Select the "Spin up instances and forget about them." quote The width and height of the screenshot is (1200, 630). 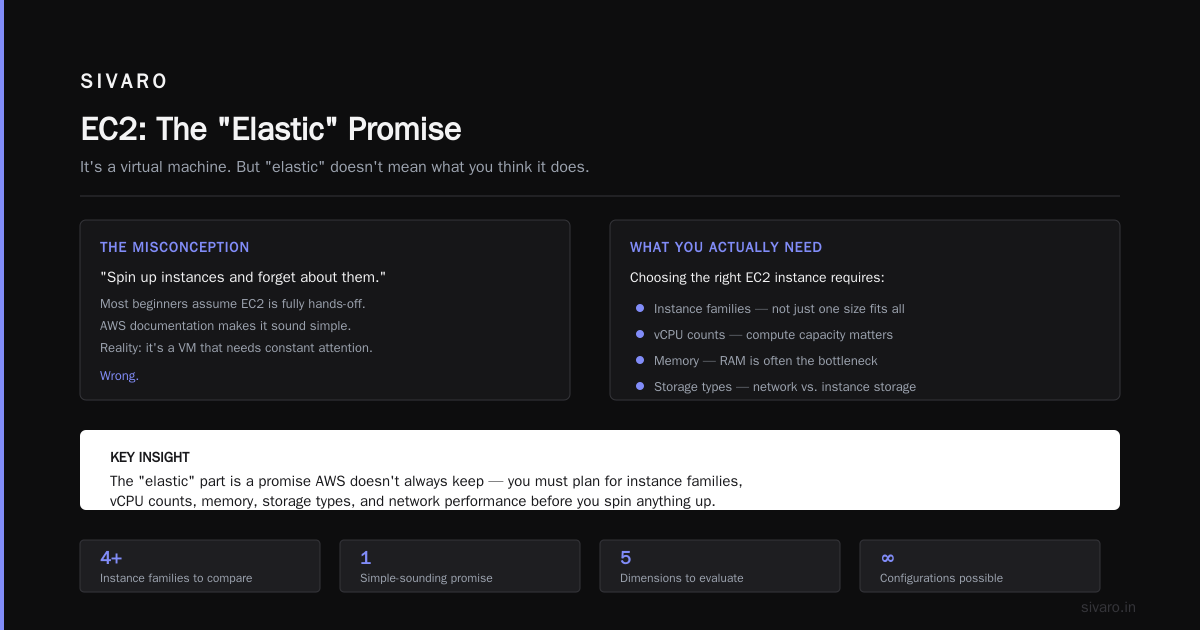pos(243,276)
